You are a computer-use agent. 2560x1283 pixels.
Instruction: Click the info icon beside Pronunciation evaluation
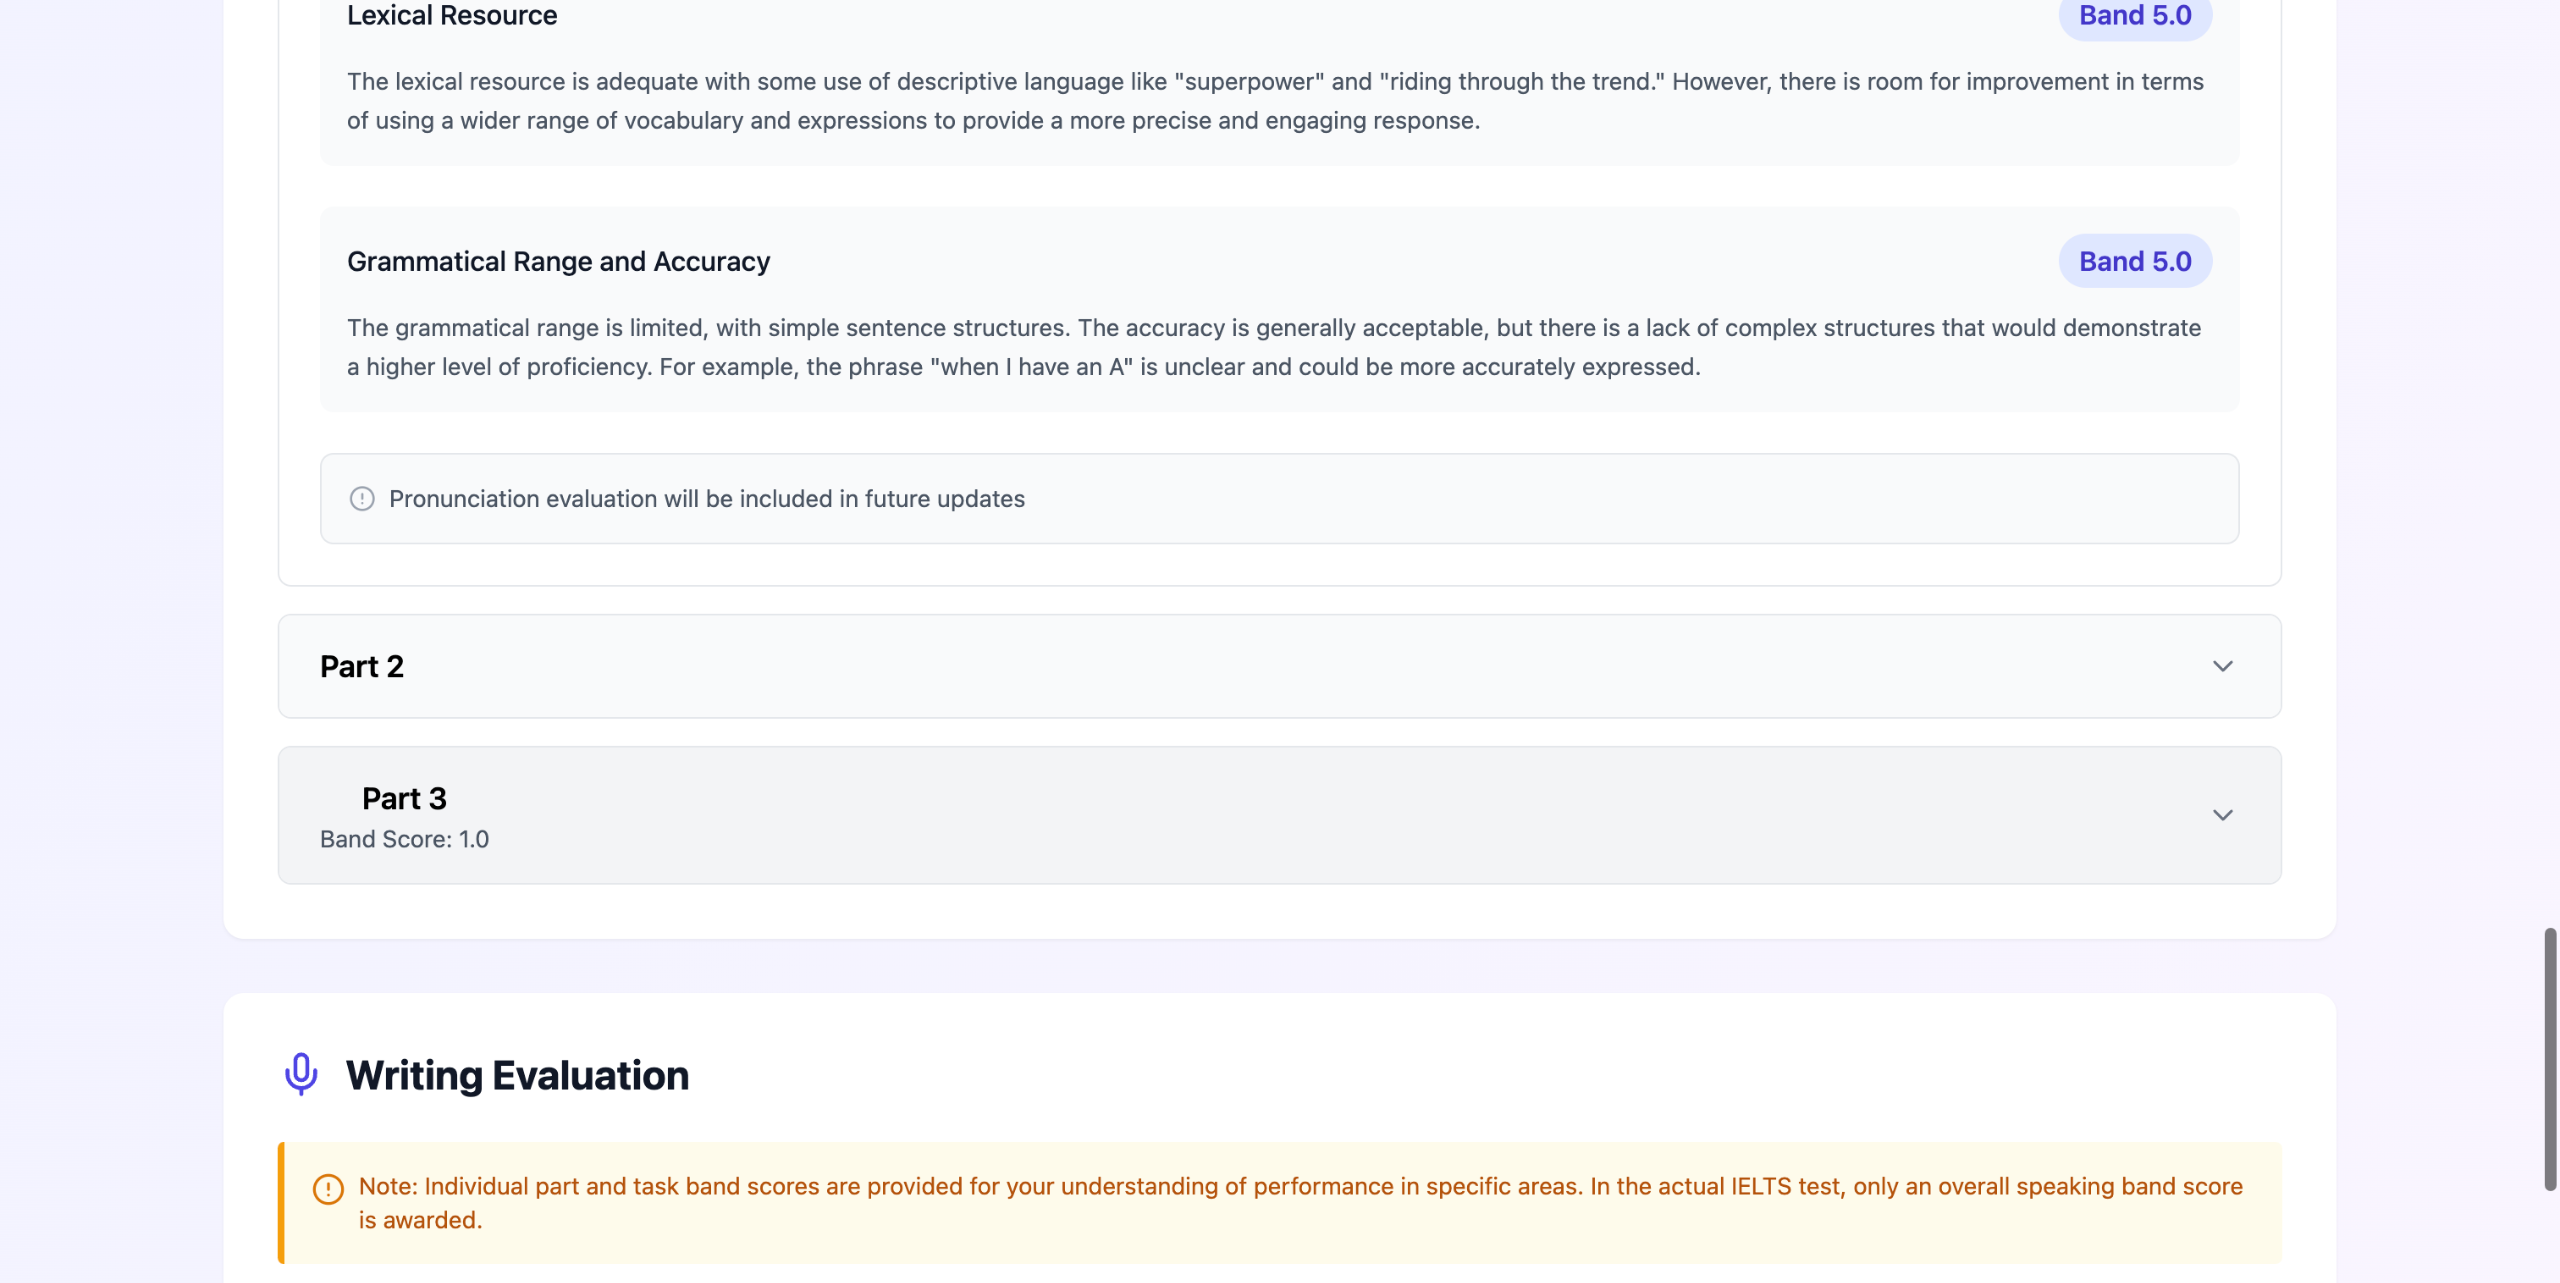(362, 499)
